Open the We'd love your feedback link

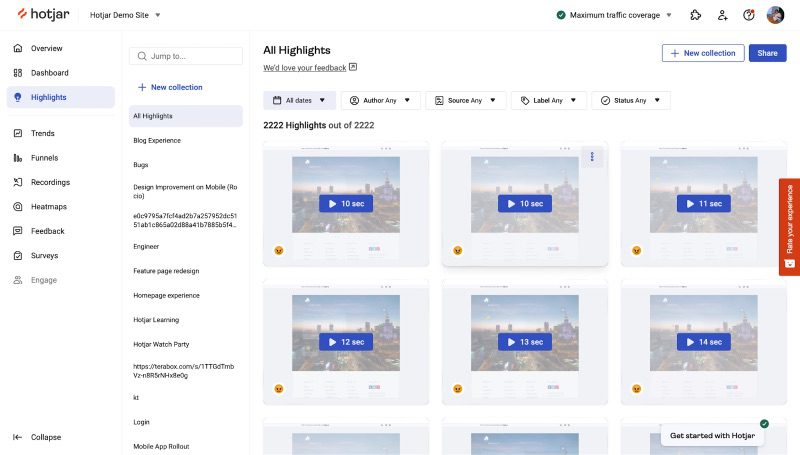coord(305,67)
